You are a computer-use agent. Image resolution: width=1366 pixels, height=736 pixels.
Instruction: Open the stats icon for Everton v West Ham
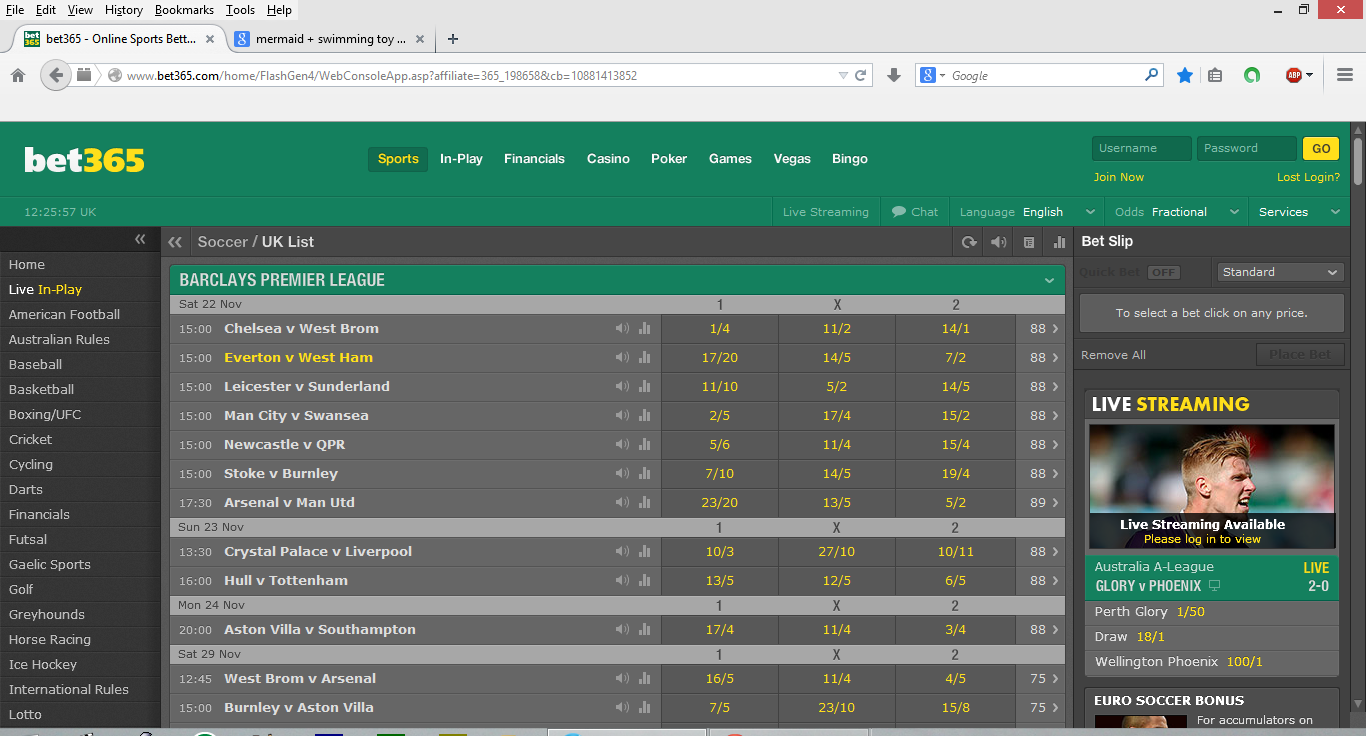click(x=644, y=357)
